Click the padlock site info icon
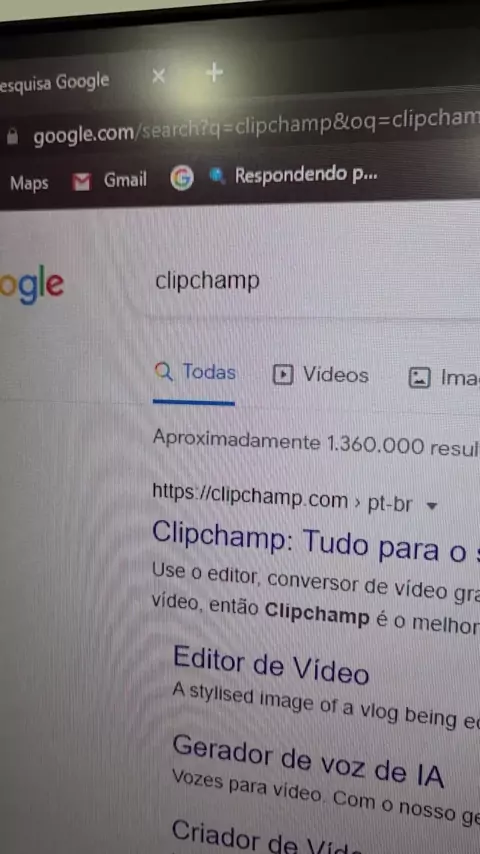This screenshot has width=480, height=854. coord(12,136)
